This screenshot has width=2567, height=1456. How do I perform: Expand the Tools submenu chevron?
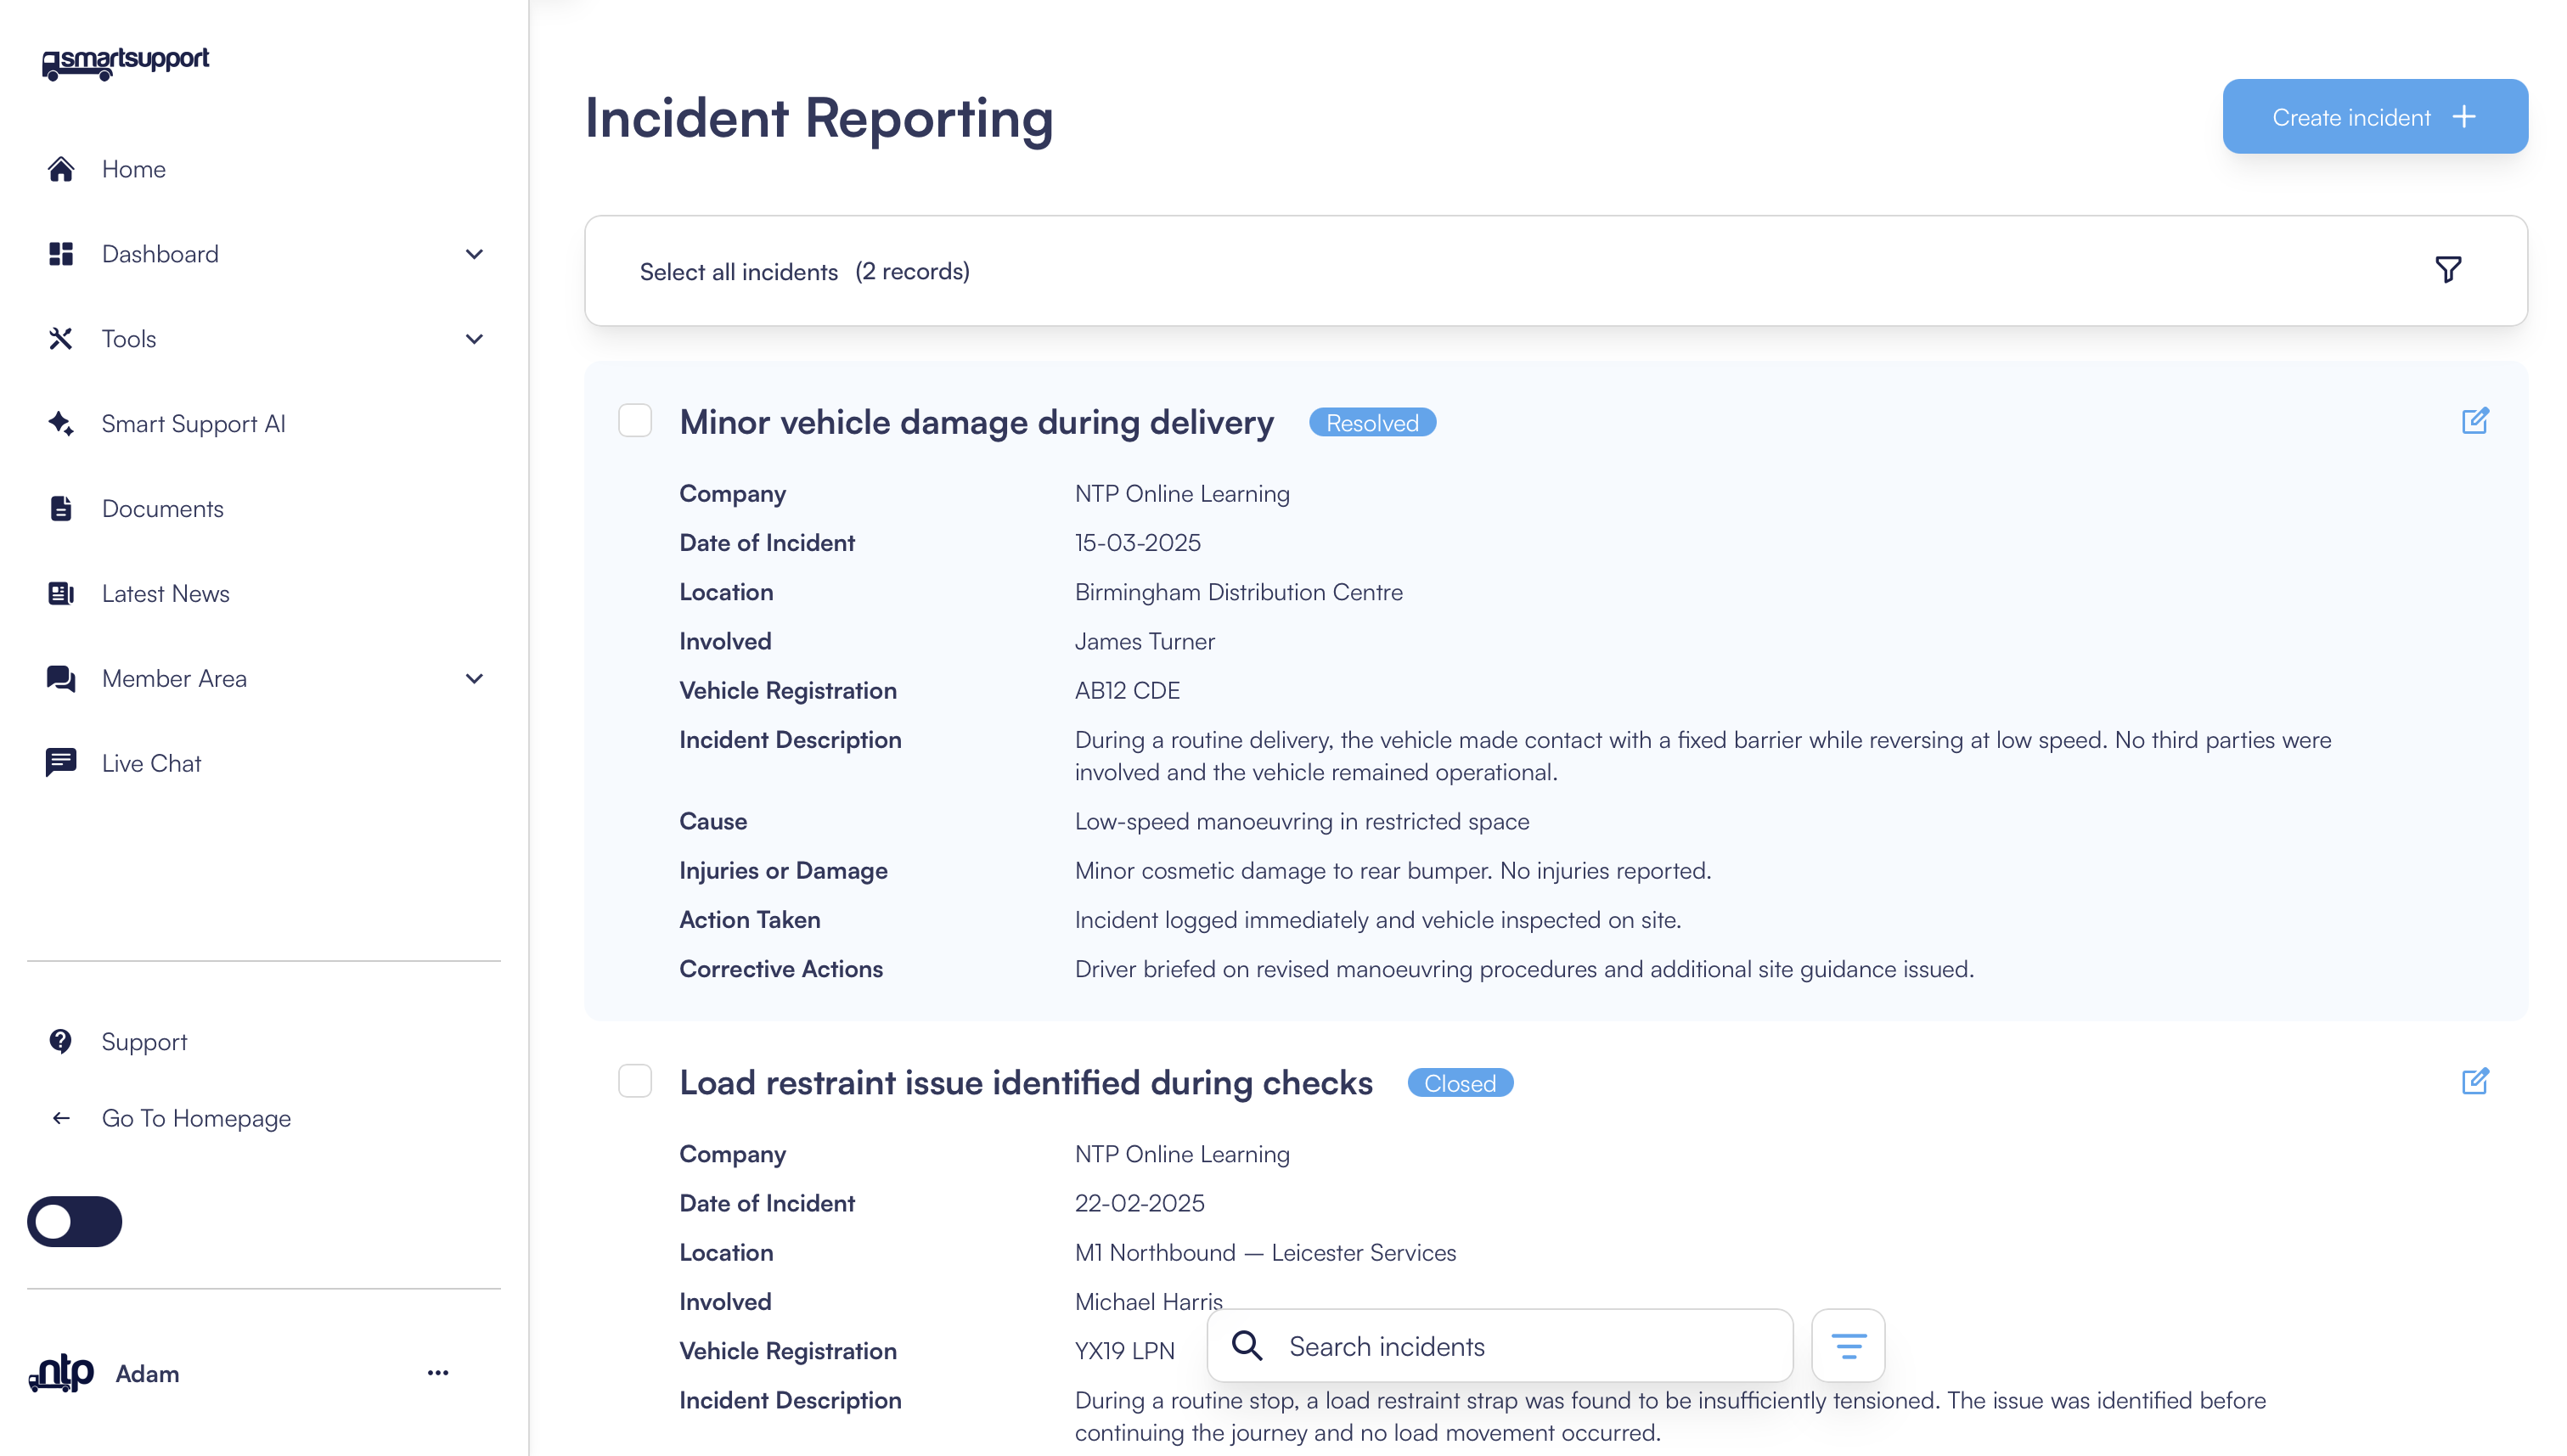(x=474, y=339)
